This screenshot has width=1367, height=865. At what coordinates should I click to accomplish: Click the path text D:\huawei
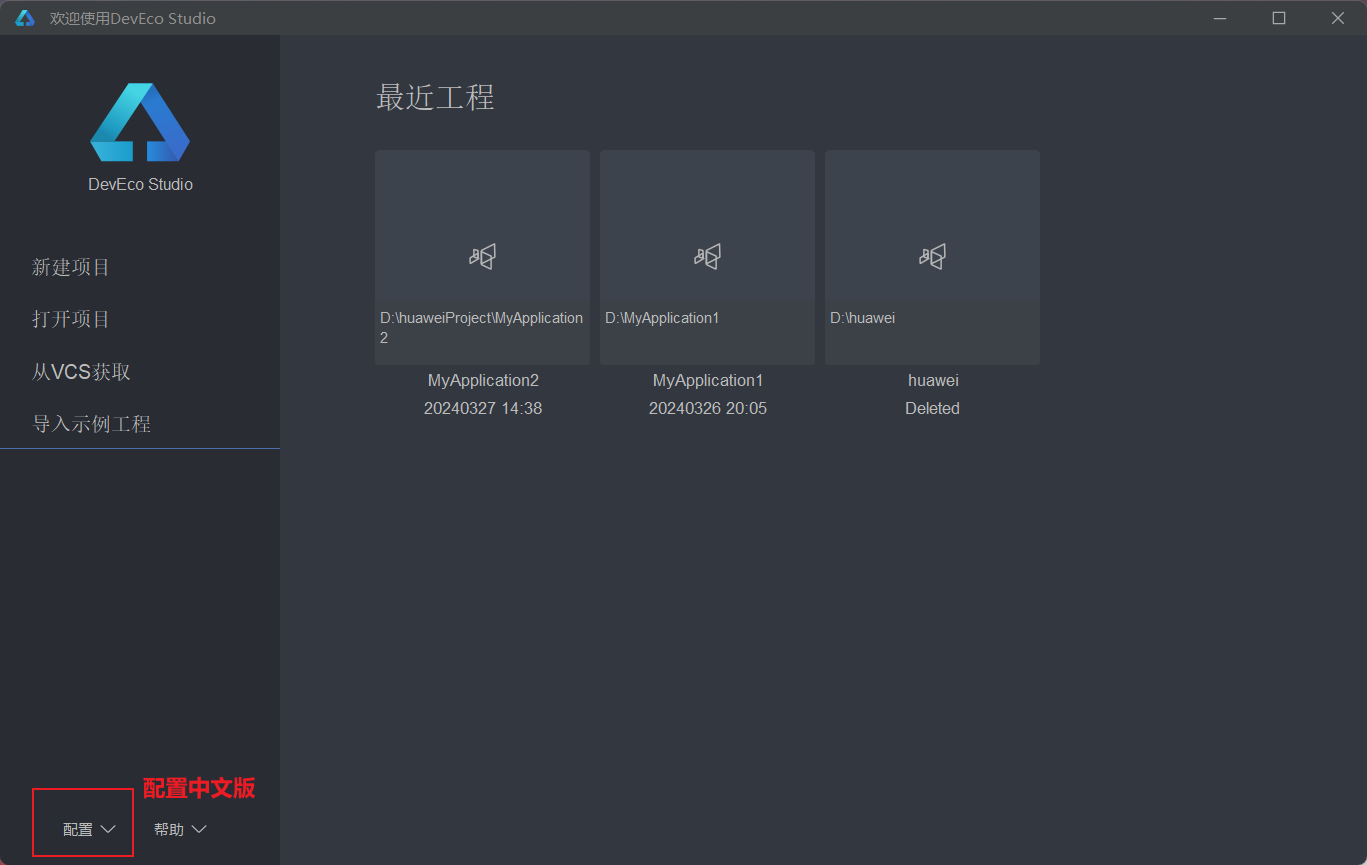coord(862,318)
